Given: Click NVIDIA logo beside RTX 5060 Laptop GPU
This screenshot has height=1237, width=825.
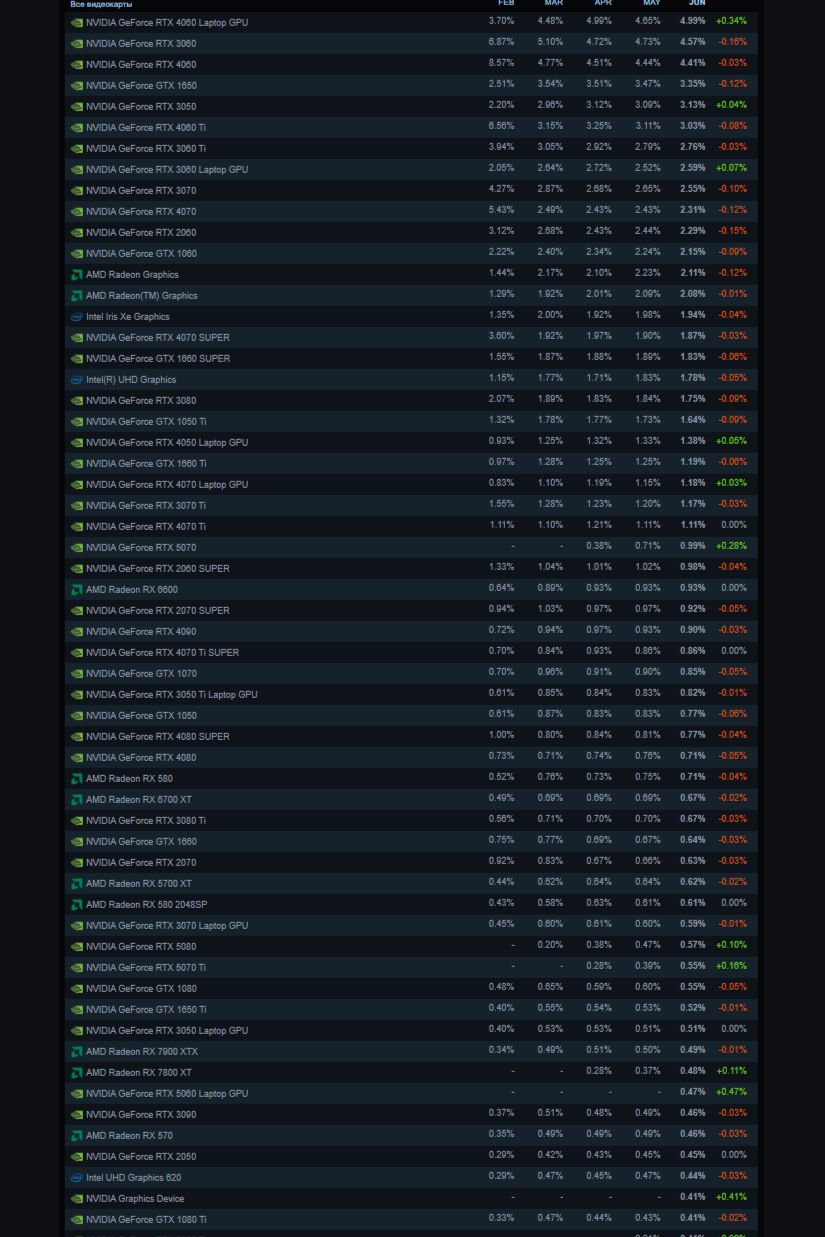Looking at the screenshot, I should tap(77, 1093).
